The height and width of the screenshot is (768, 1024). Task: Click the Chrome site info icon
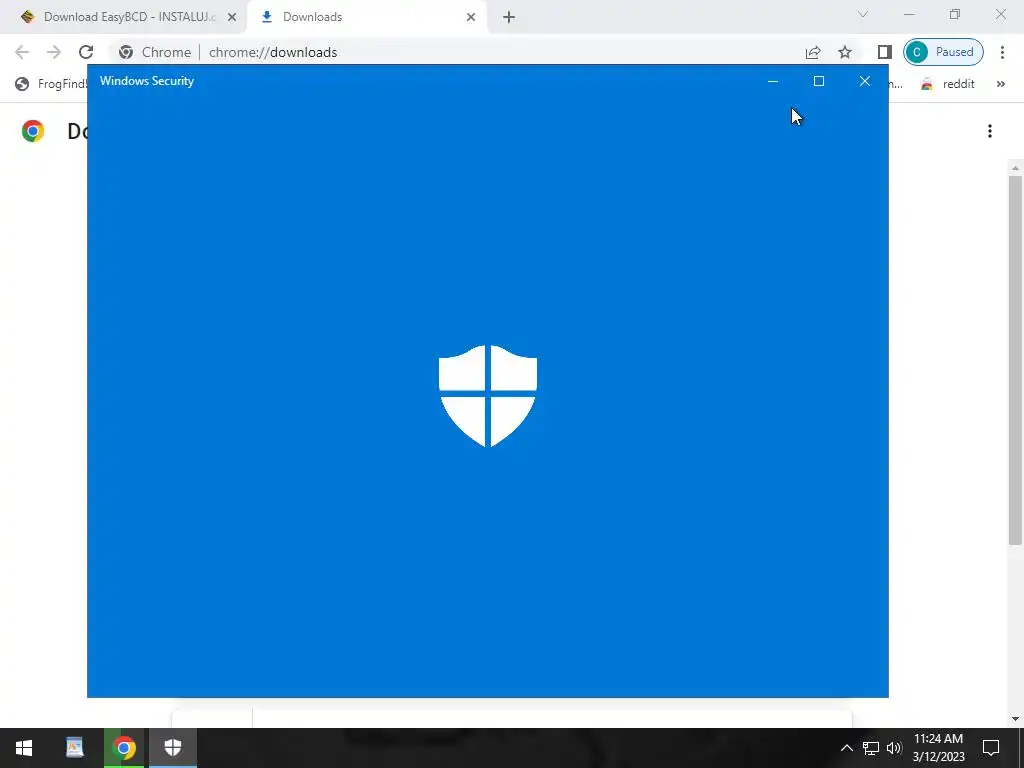tap(126, 52)
